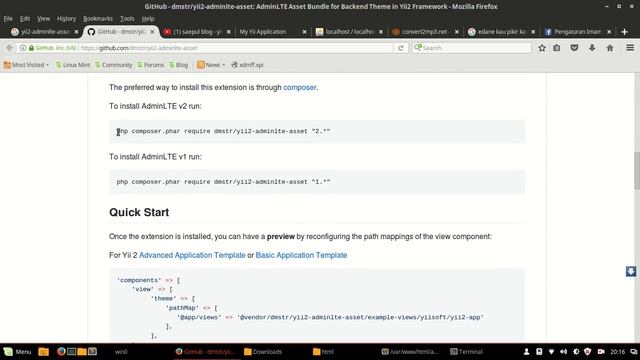The width and height of the screenshot is (640, 360).
Task: Open the Firefox hamburger menu
Action: click(630, 48)
